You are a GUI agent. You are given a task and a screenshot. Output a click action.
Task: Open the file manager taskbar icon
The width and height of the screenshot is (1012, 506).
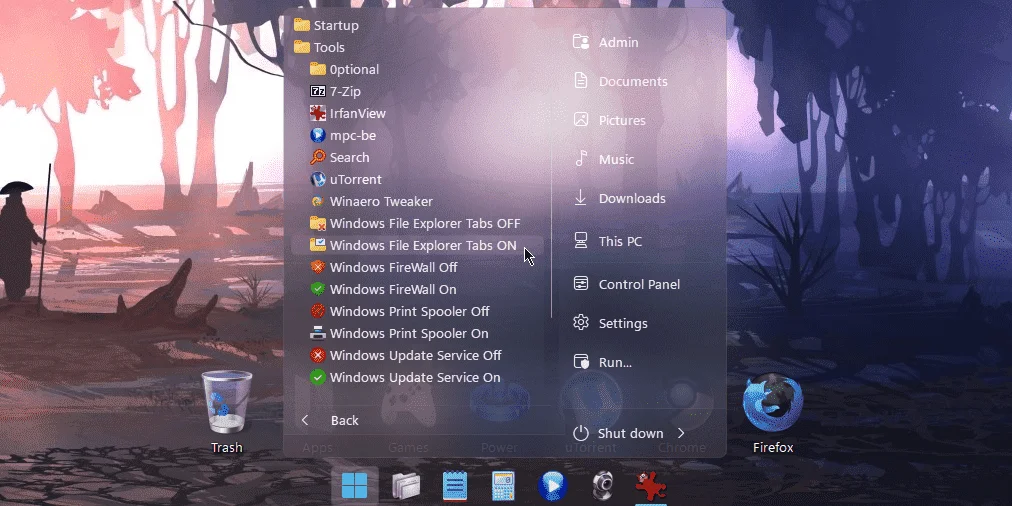406,485
